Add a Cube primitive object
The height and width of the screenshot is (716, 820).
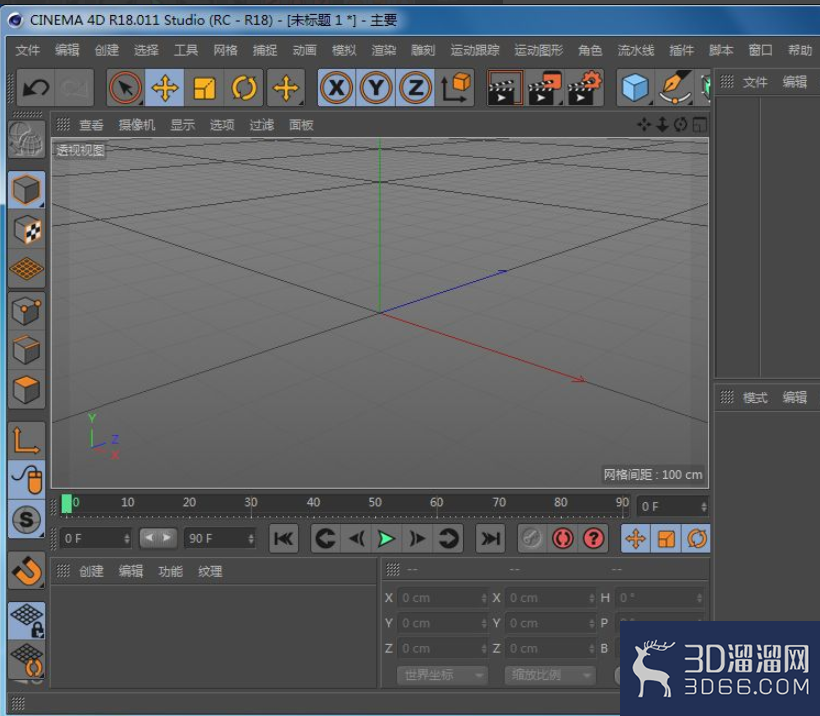[635, 87]
